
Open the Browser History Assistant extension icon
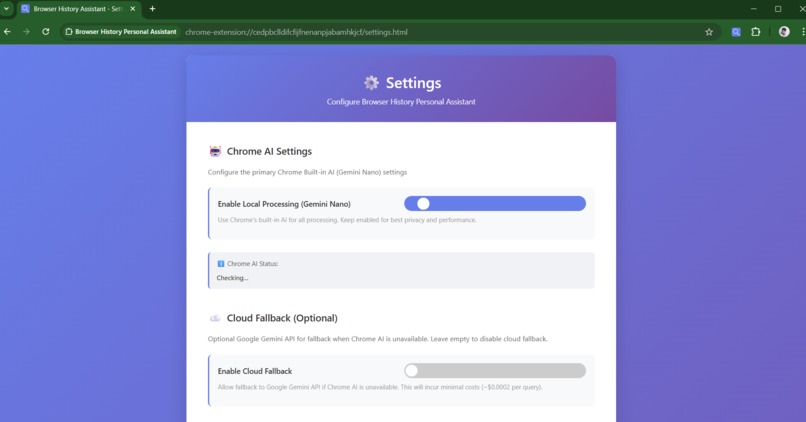736,32
